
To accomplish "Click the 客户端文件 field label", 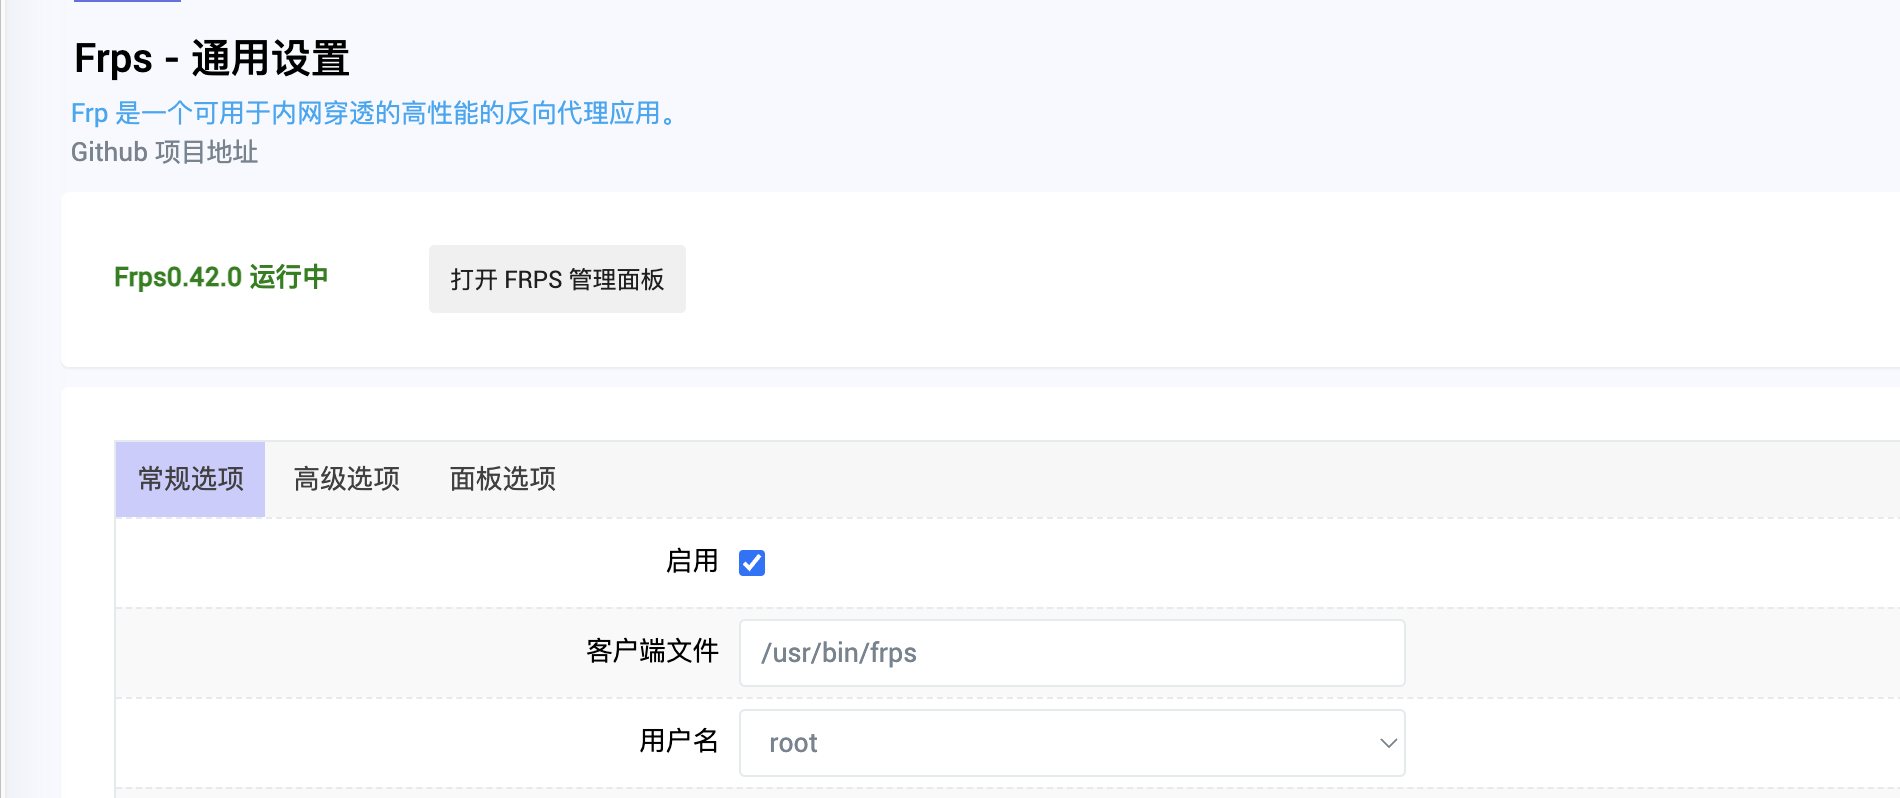I will click(x=652, y=651).
